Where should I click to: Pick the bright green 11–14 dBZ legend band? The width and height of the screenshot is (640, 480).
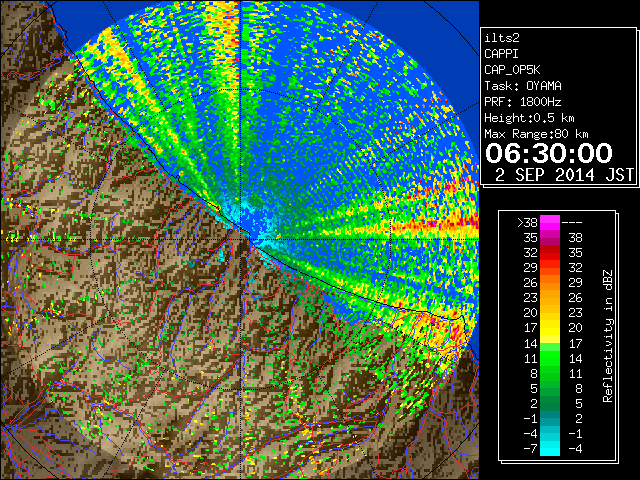click(550, 358)
